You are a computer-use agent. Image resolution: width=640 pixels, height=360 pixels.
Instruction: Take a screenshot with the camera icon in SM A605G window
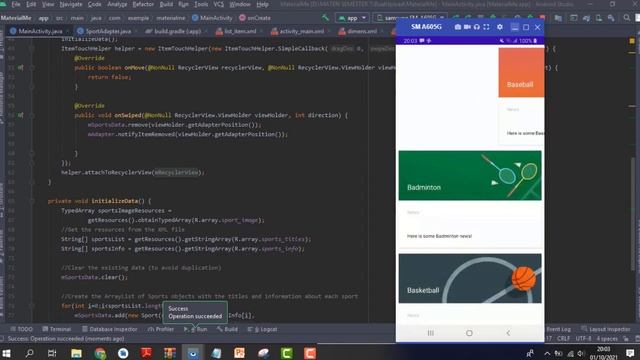pos(458,27)
